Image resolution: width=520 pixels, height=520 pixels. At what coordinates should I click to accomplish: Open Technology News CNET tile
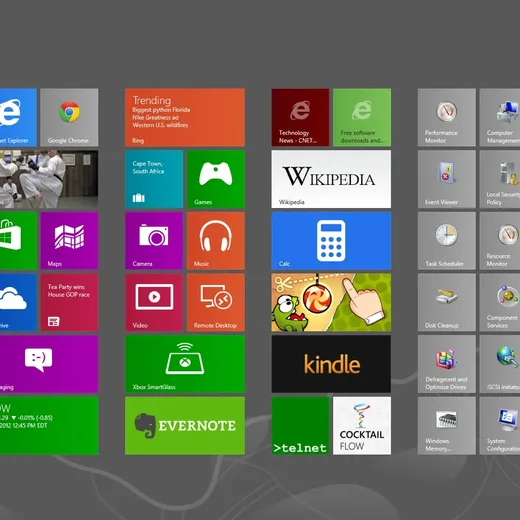[300, 117]
